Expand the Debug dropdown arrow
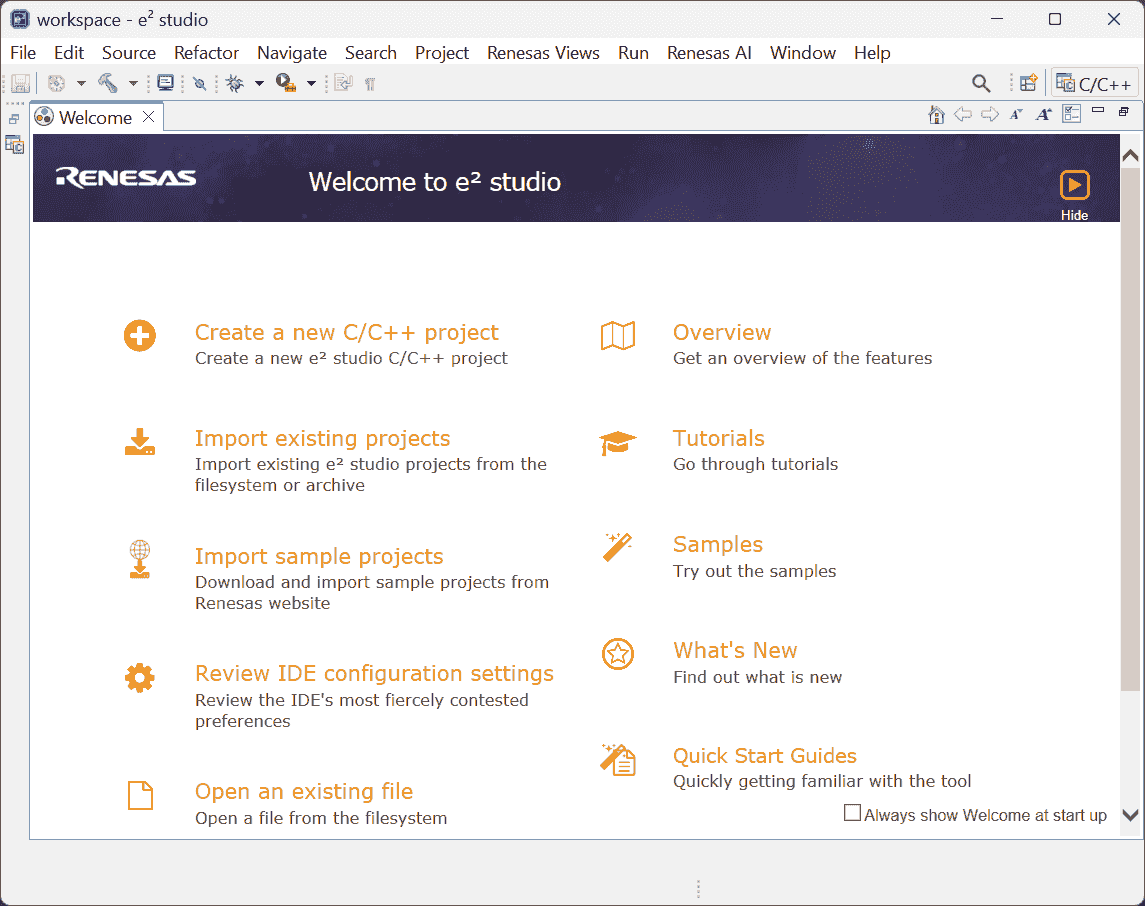This screenshot has width=1145, height=906. click(x=259, y=84)
